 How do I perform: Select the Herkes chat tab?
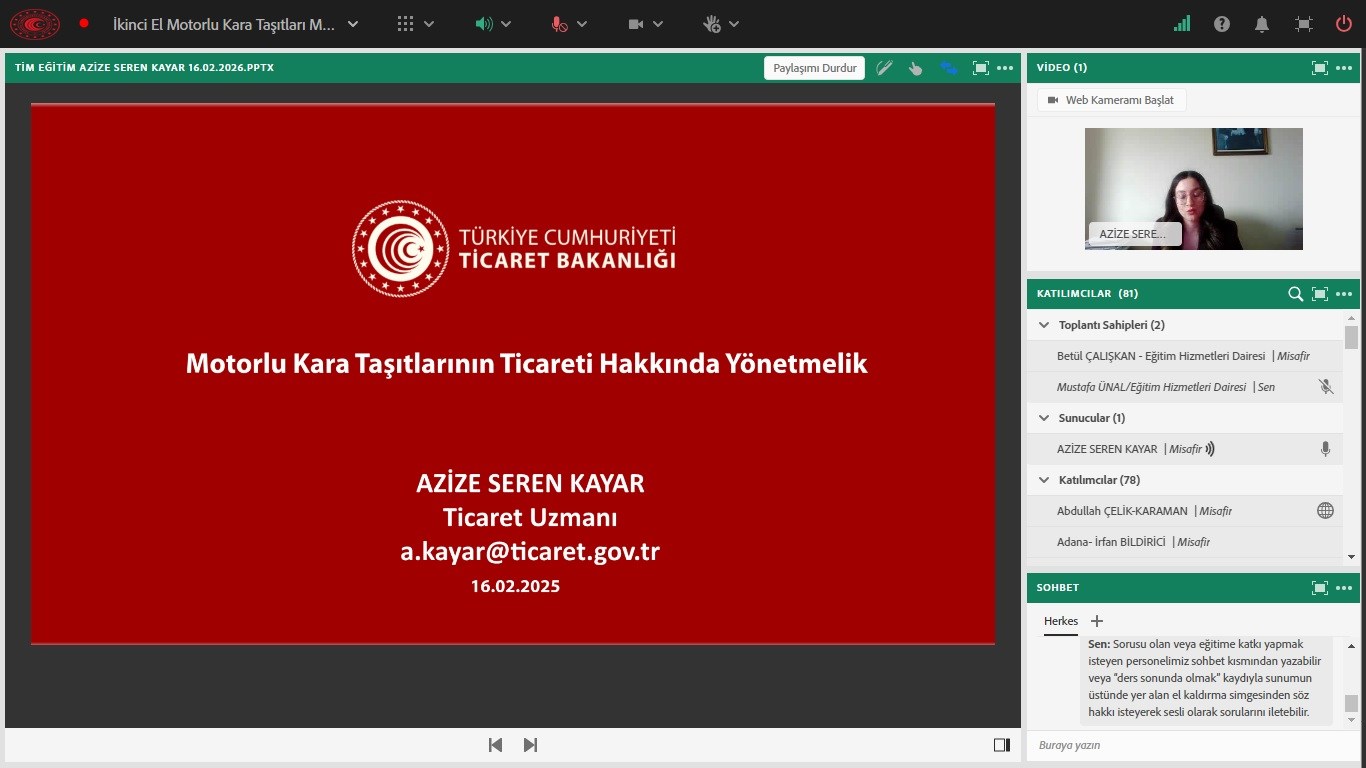pos(1061,621)
